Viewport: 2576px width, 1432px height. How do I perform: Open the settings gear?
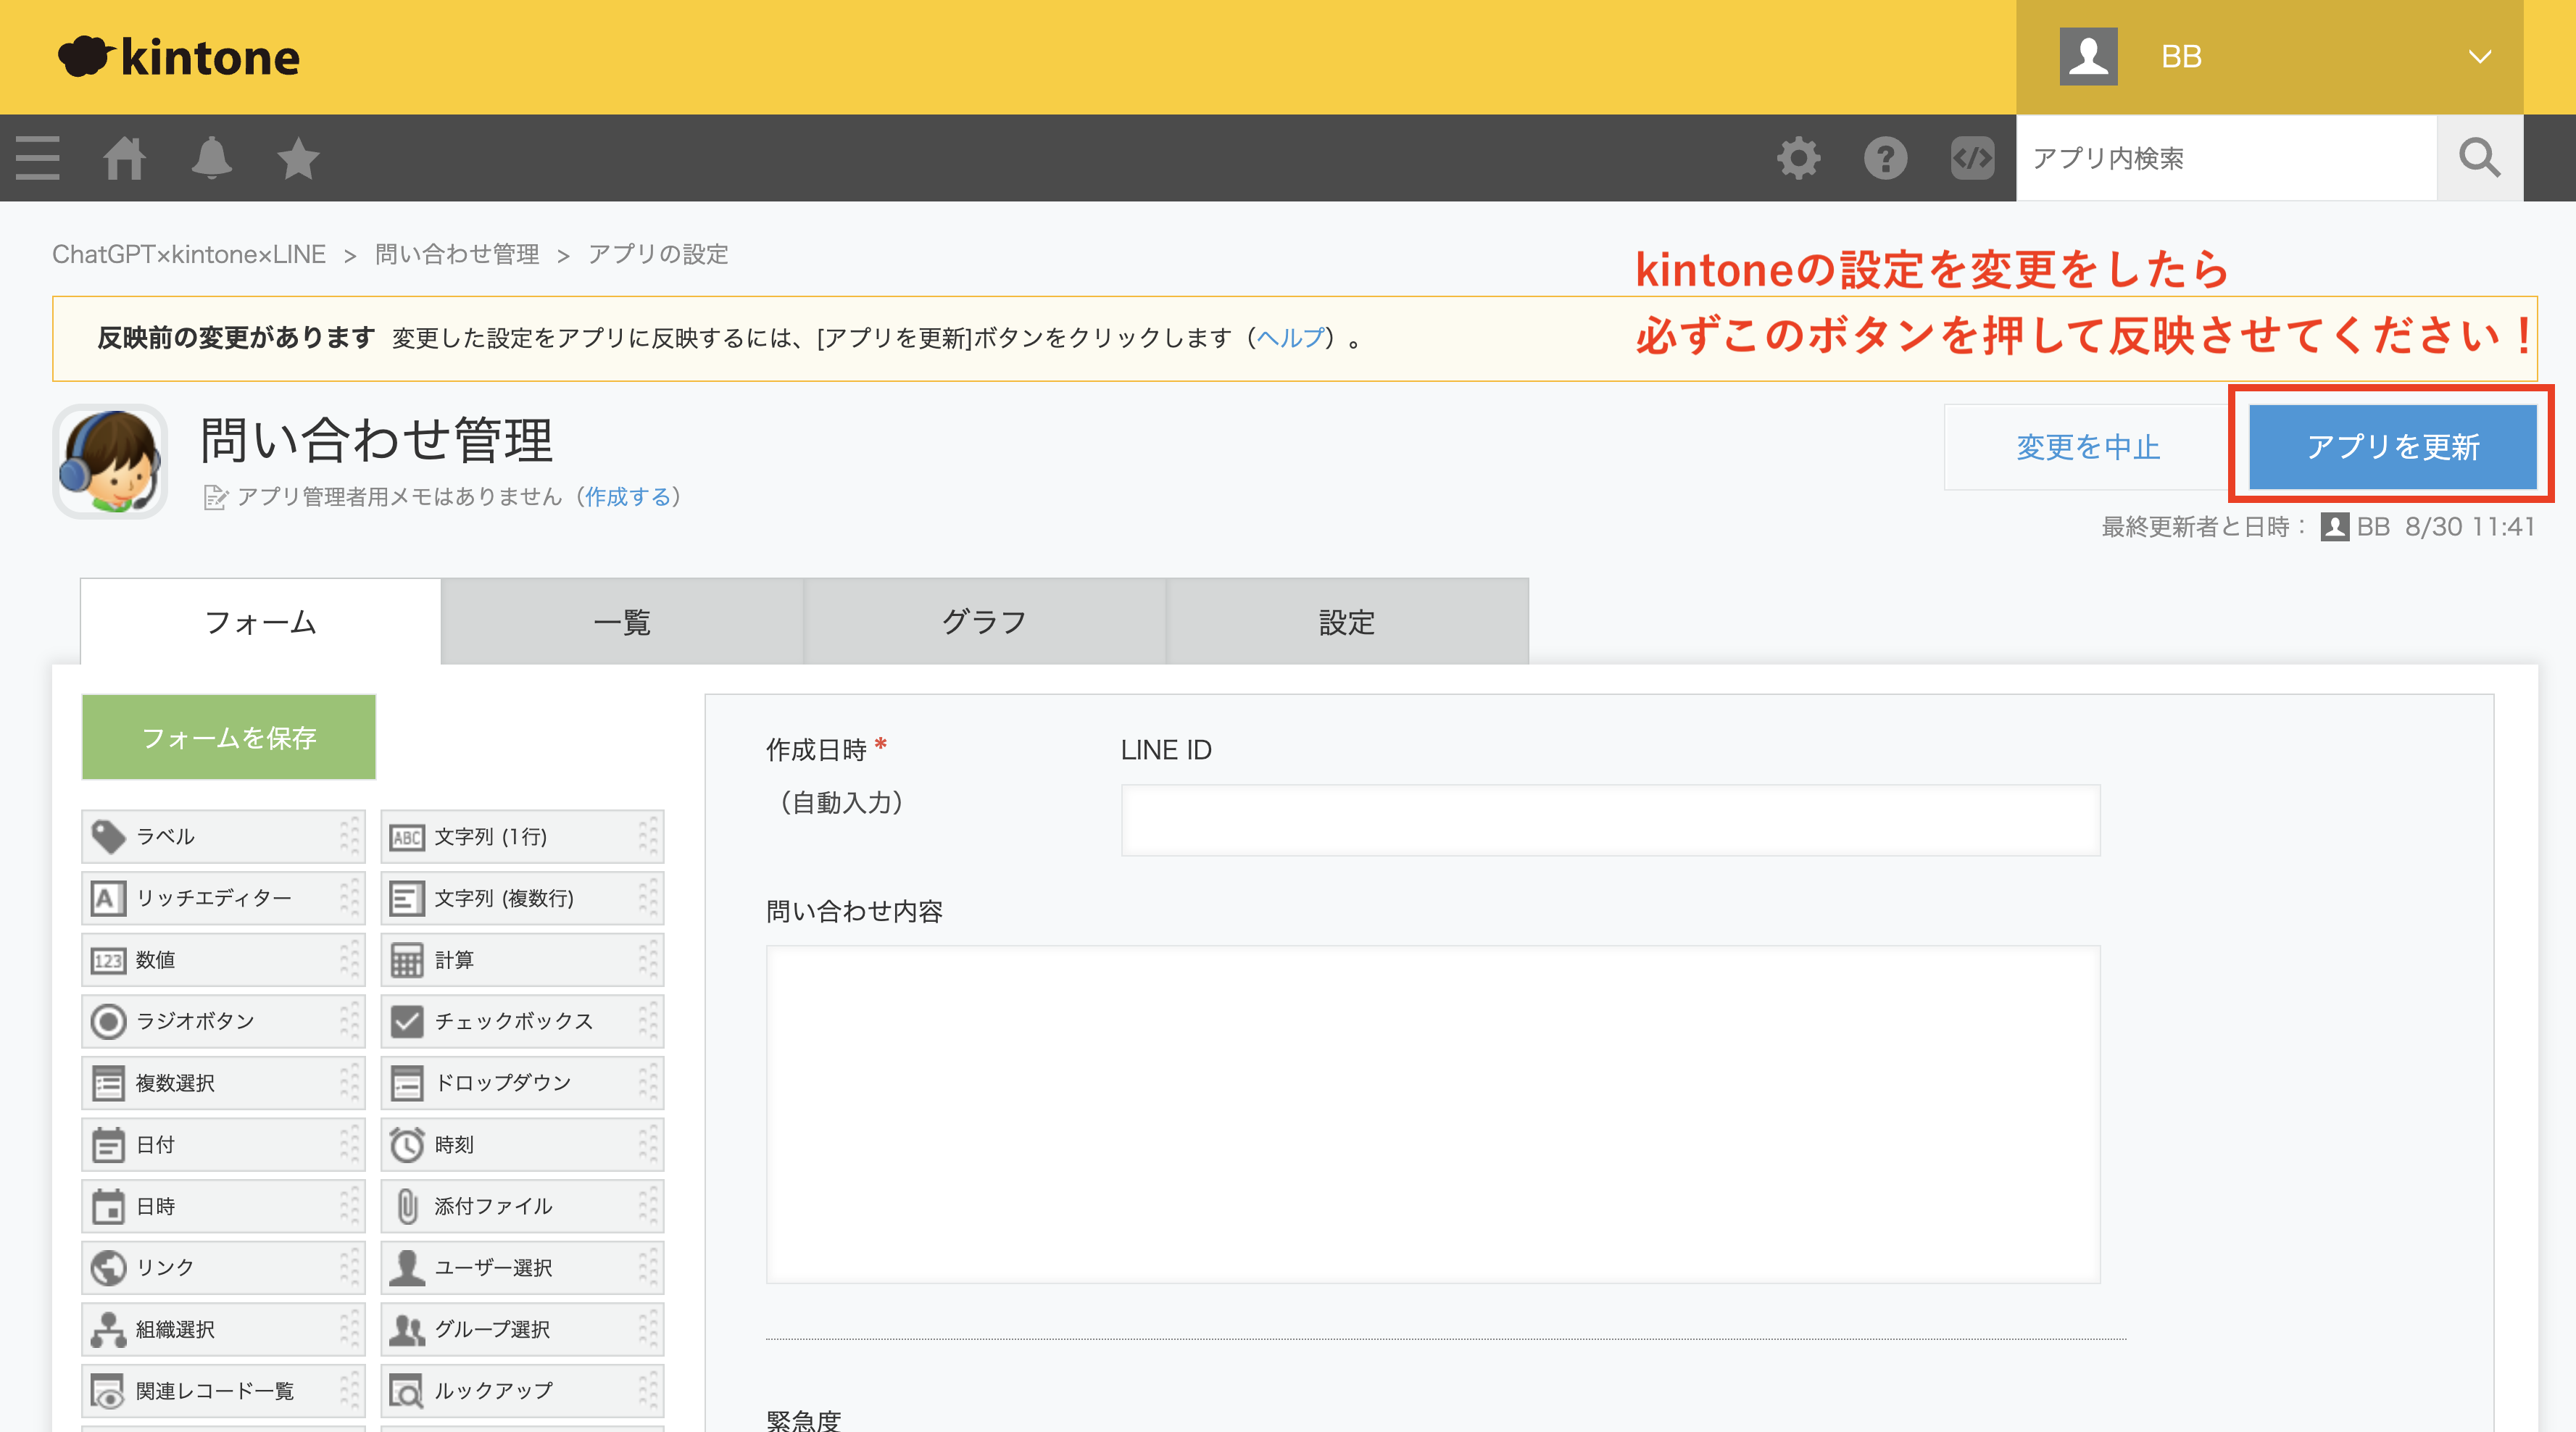coord(1798,158)
